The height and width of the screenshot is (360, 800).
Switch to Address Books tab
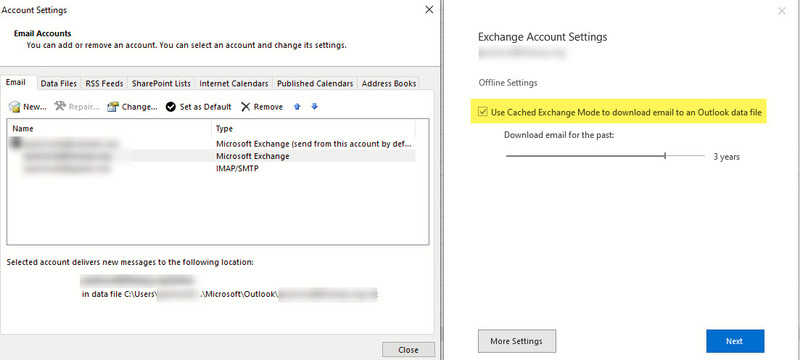coord(389,83)
